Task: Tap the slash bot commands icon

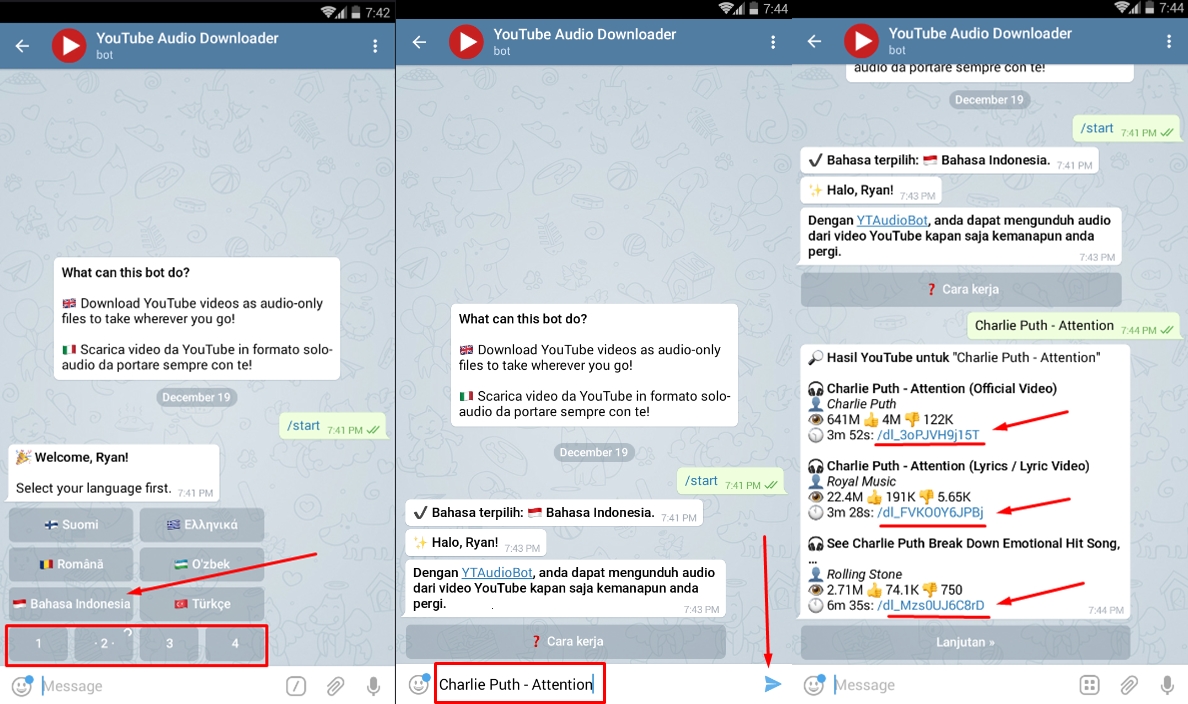Action: 295,686
